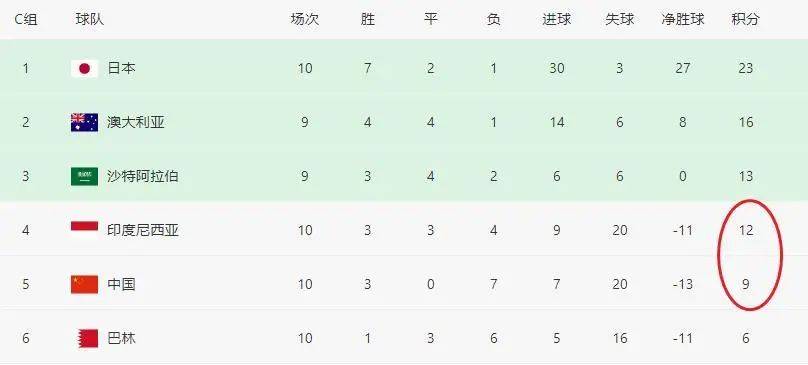Sort by the 积分 column header

coord(746,20)
